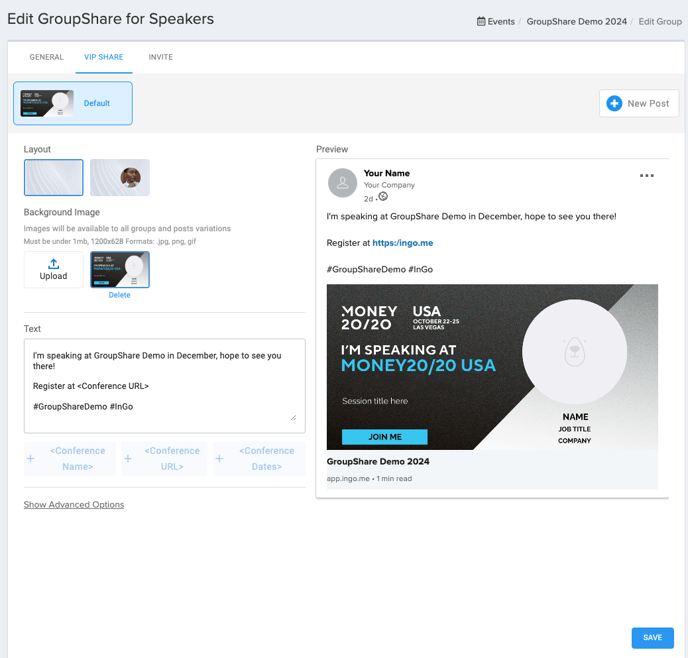This screenshot has width=688, height=658.
Task: Click the plus icon on New Post
Action: click(x=614, y=104)
